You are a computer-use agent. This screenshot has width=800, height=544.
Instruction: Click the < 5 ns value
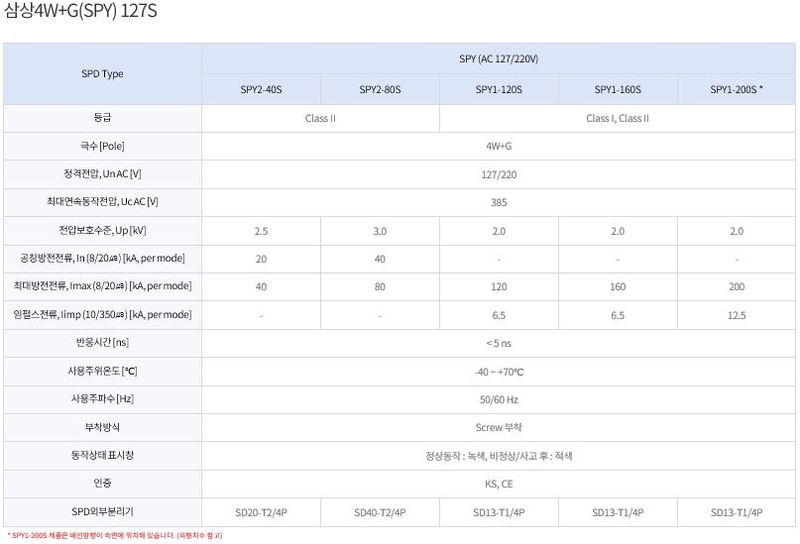point(498,343)
